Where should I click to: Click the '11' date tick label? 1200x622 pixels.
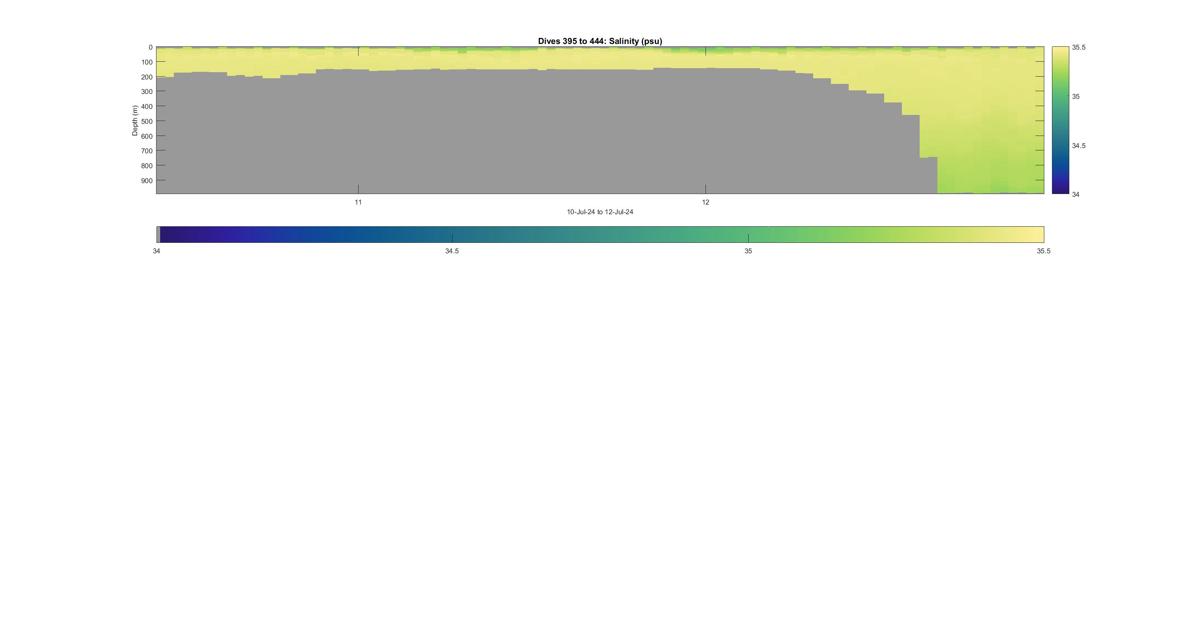358,202
